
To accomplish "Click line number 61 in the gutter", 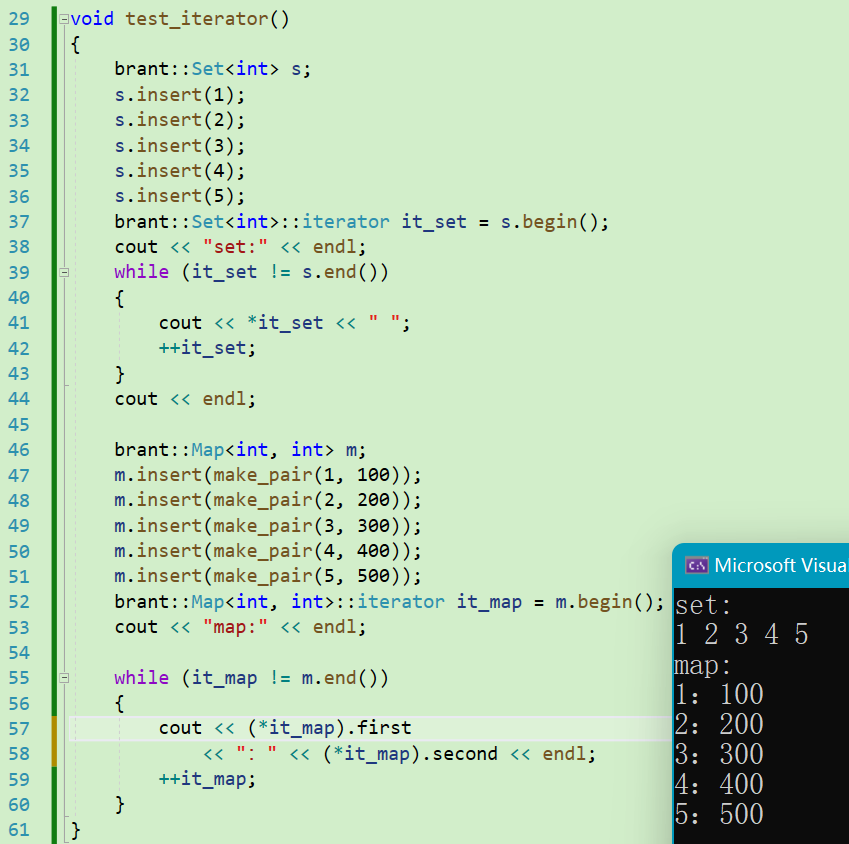I will (19, 830).
